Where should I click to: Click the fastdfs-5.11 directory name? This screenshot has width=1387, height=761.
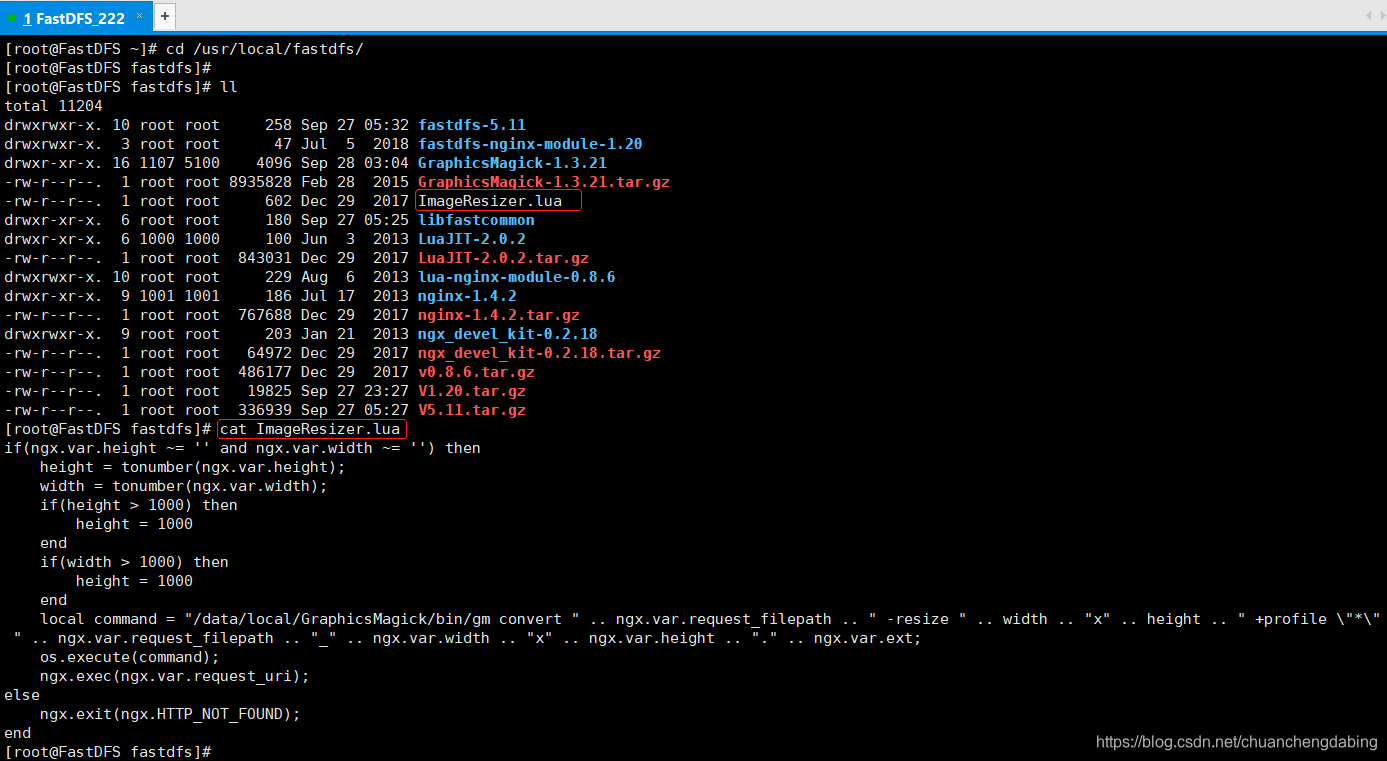click(x=472, y=125)
